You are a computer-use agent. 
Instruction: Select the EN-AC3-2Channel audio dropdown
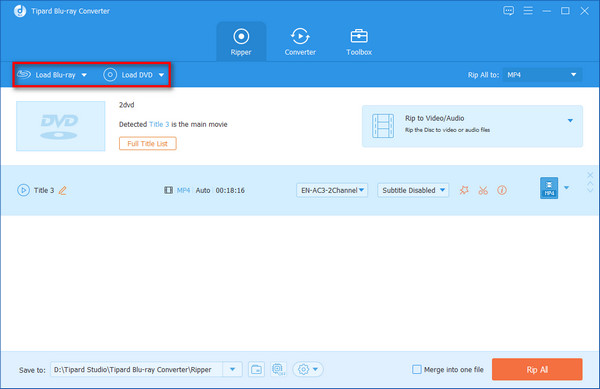pyautogui.click(x=332, y=190)
